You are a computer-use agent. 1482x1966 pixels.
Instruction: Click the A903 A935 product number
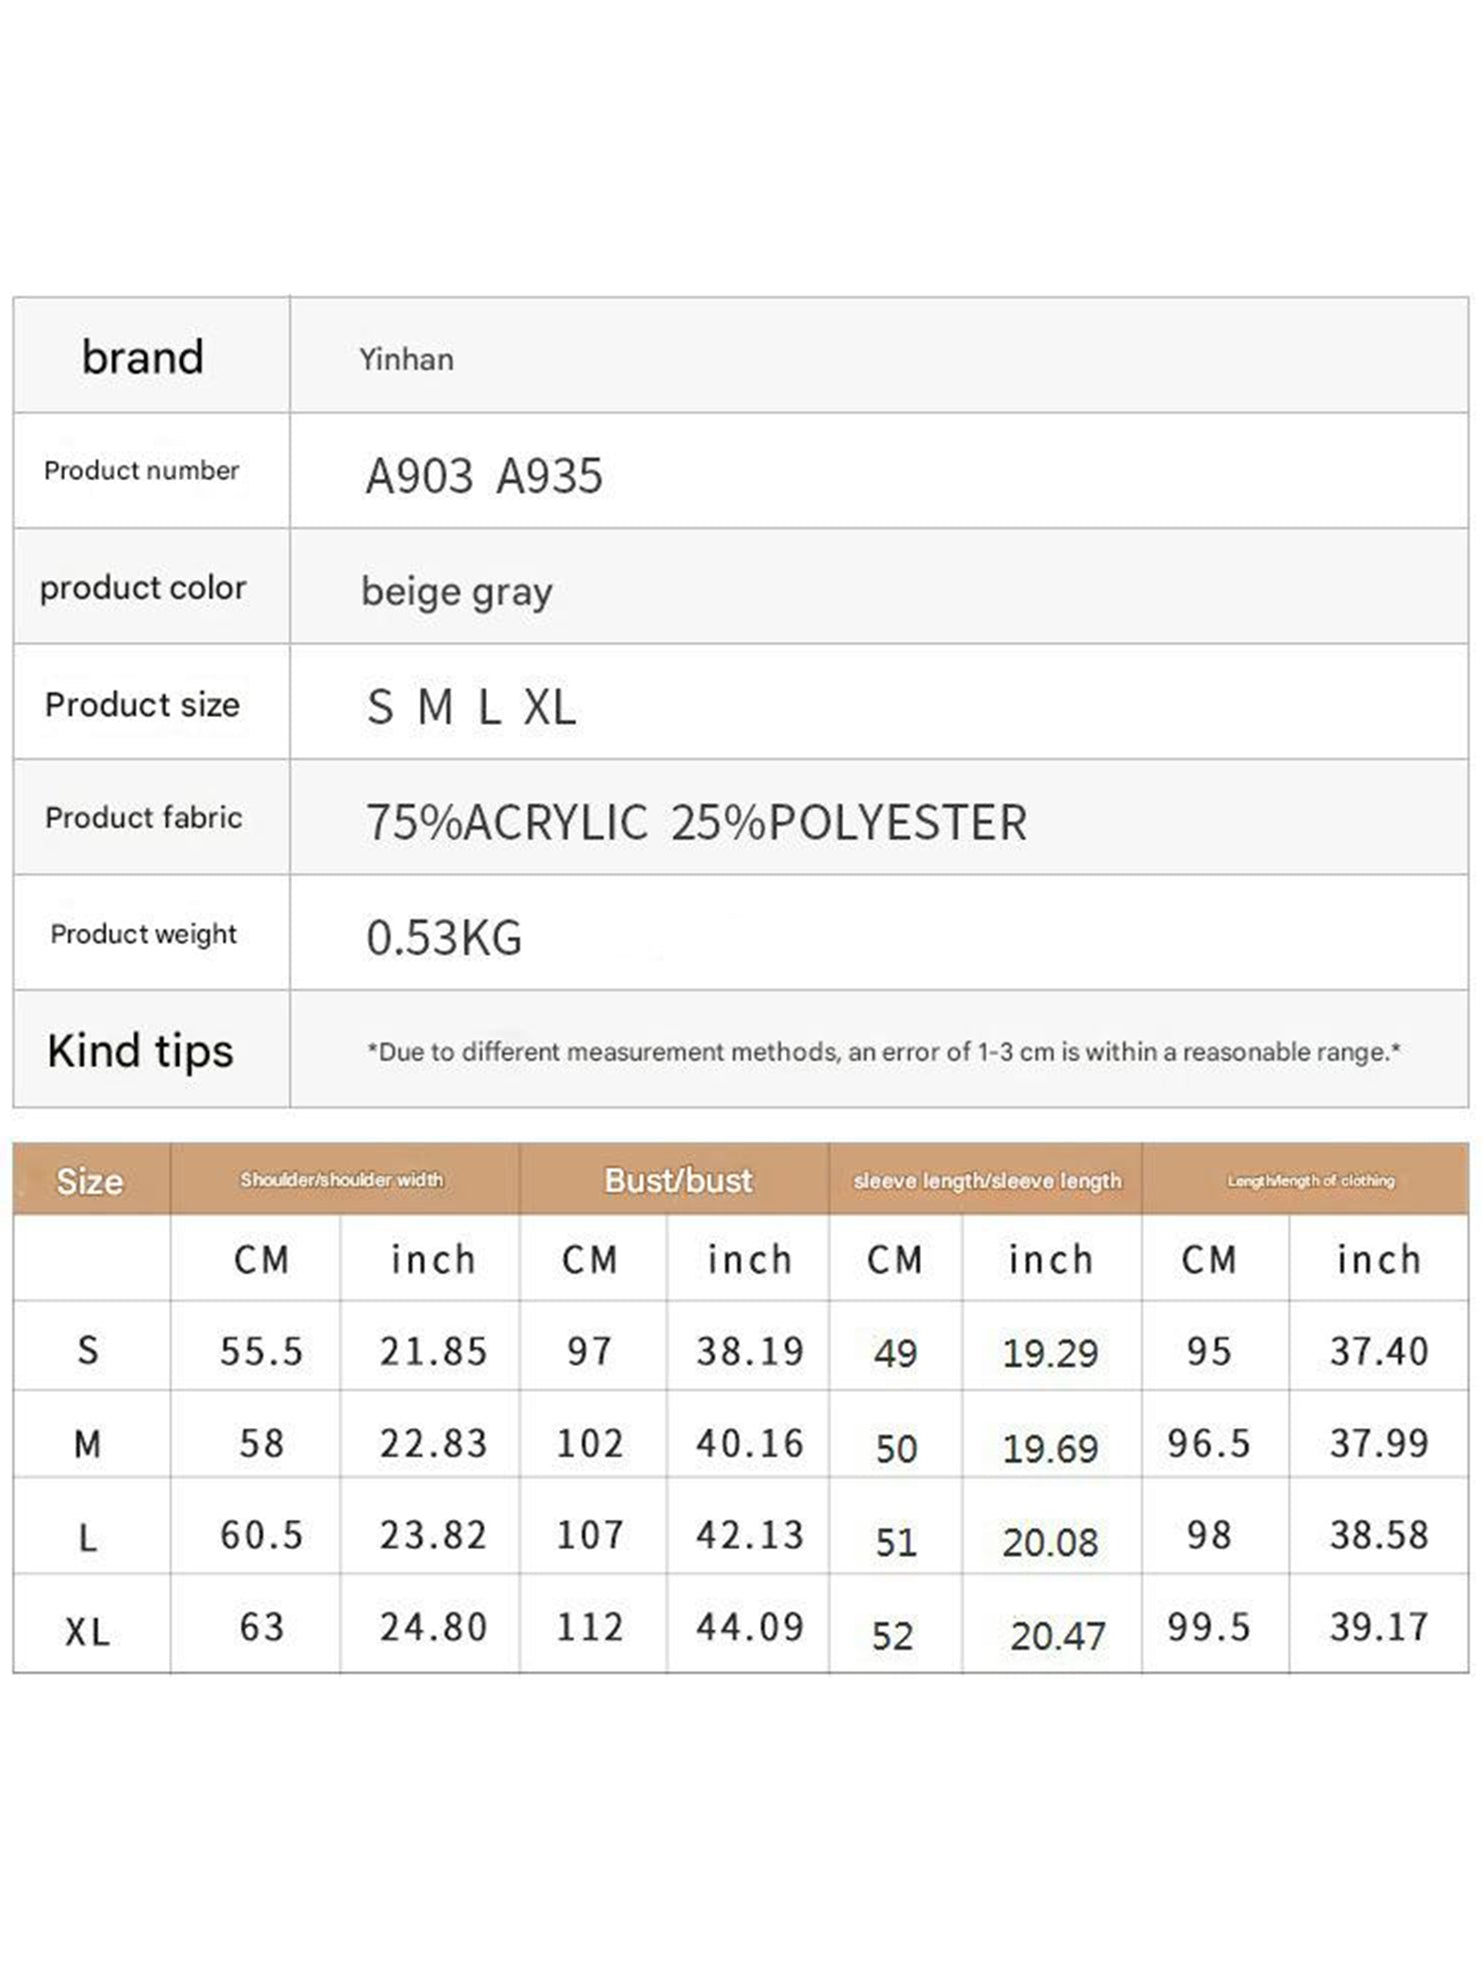(x=484, y=476)
